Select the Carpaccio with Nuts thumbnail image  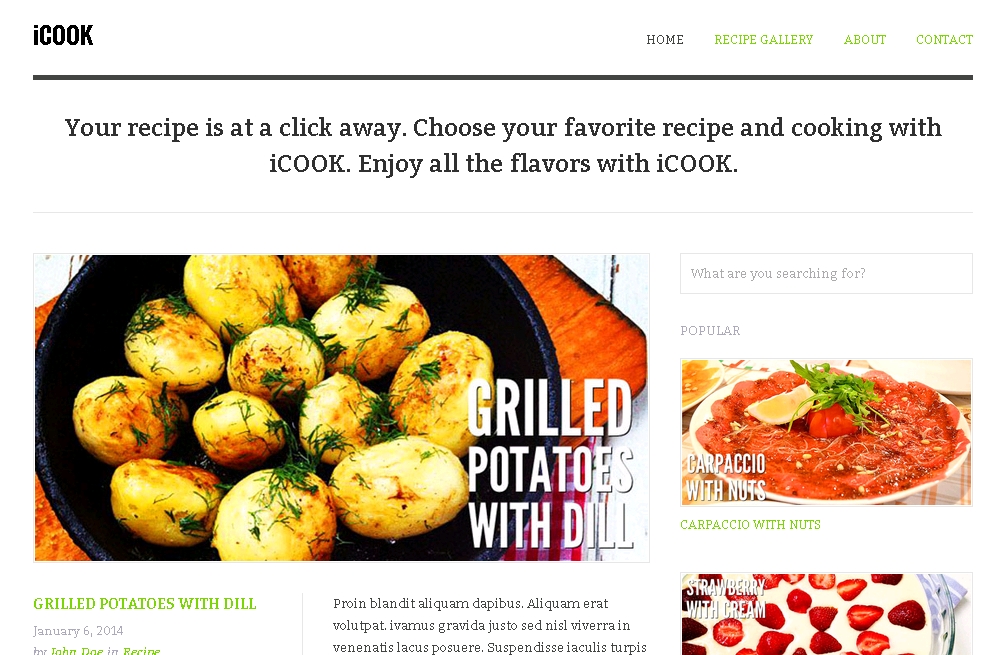point(826,432)
